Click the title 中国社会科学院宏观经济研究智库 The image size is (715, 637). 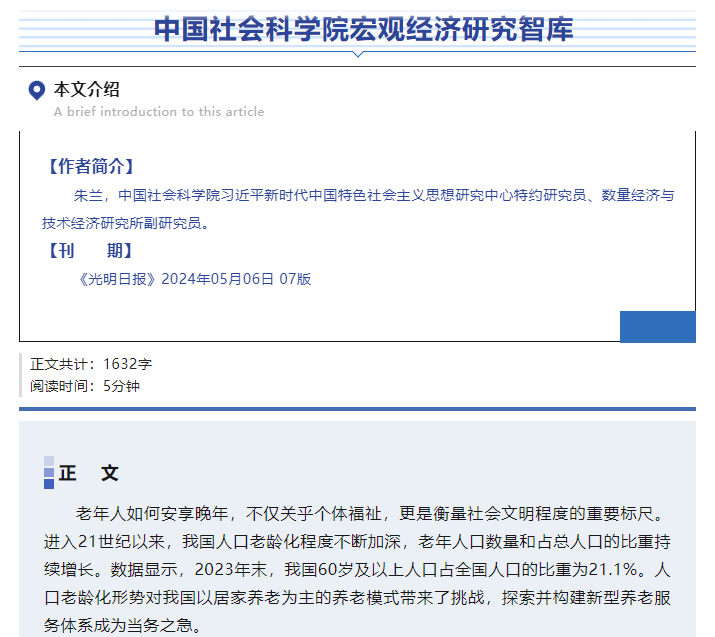click(x=363, y=29)
